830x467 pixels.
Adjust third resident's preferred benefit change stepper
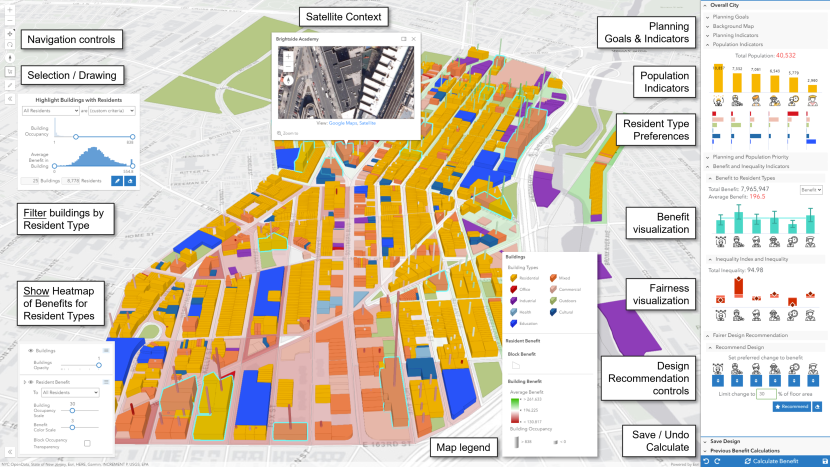pyautogui.click(x=756, y=381)
